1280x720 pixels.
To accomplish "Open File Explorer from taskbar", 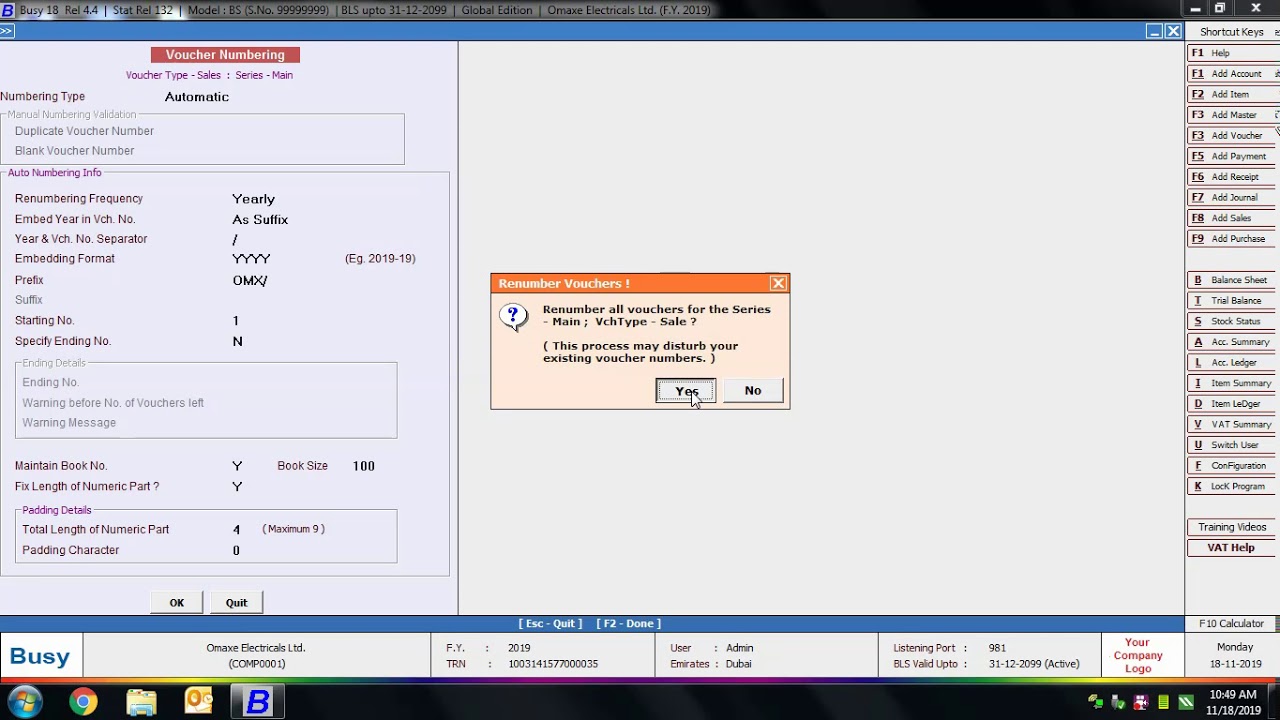I will tap(141, 702).
